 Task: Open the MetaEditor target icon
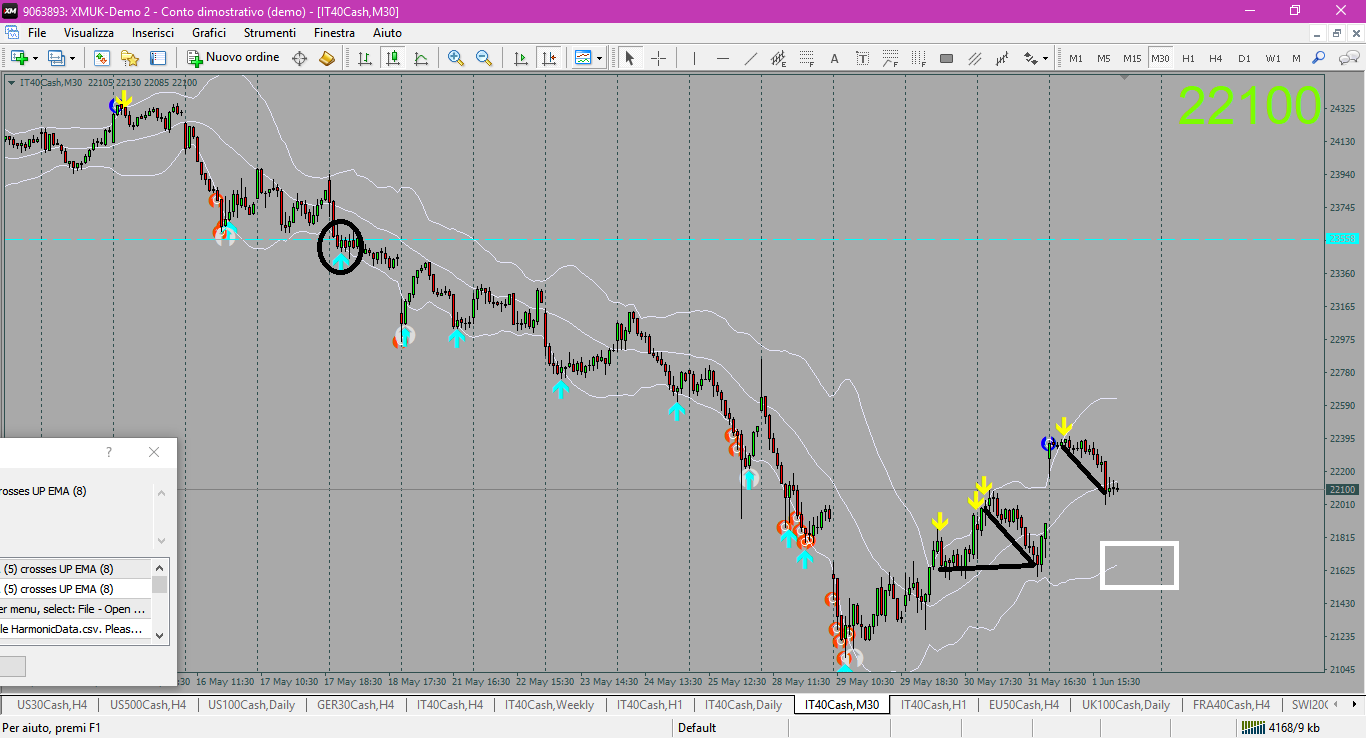tap(299, 58)
